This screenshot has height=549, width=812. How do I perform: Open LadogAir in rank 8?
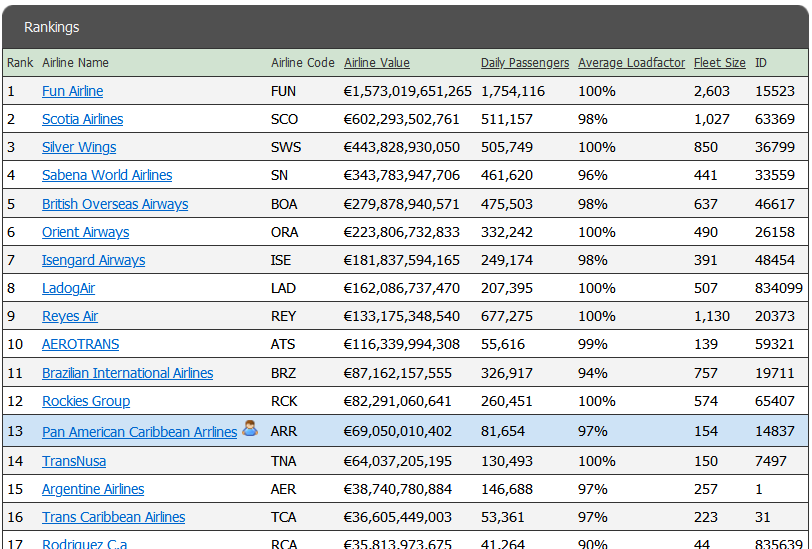point(68,288)
